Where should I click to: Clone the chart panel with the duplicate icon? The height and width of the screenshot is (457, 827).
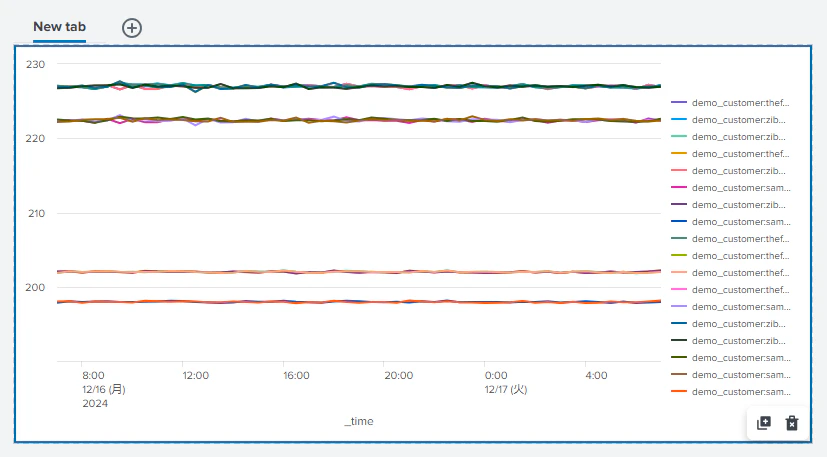coord(764,423)
